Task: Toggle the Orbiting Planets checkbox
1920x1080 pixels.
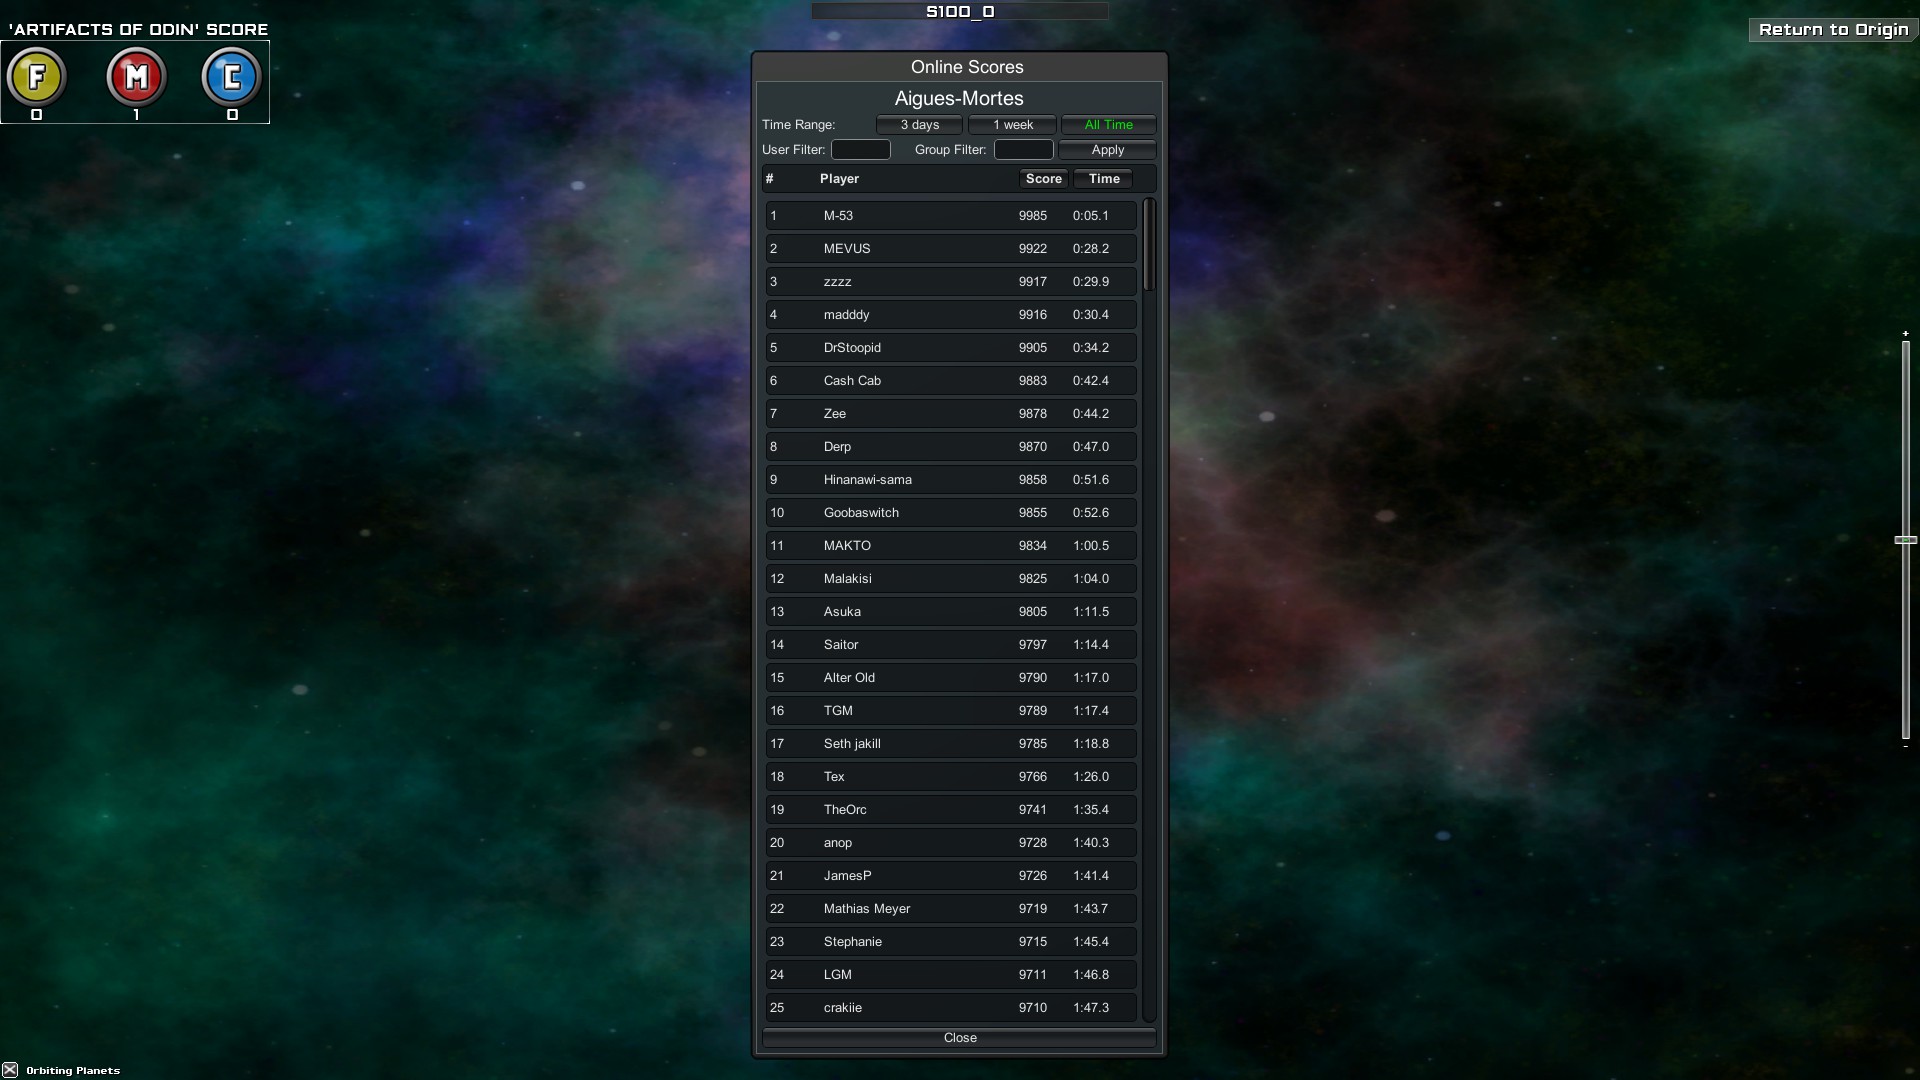Action: [x=10, y=1070]
